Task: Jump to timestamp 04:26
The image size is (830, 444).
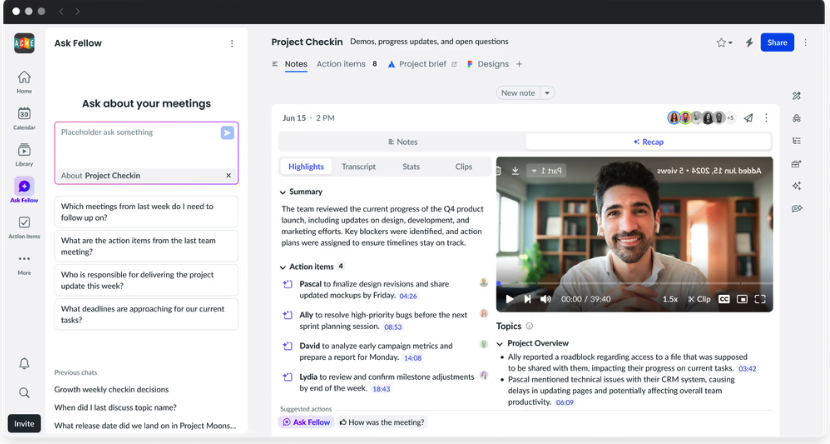Action: 408,296
